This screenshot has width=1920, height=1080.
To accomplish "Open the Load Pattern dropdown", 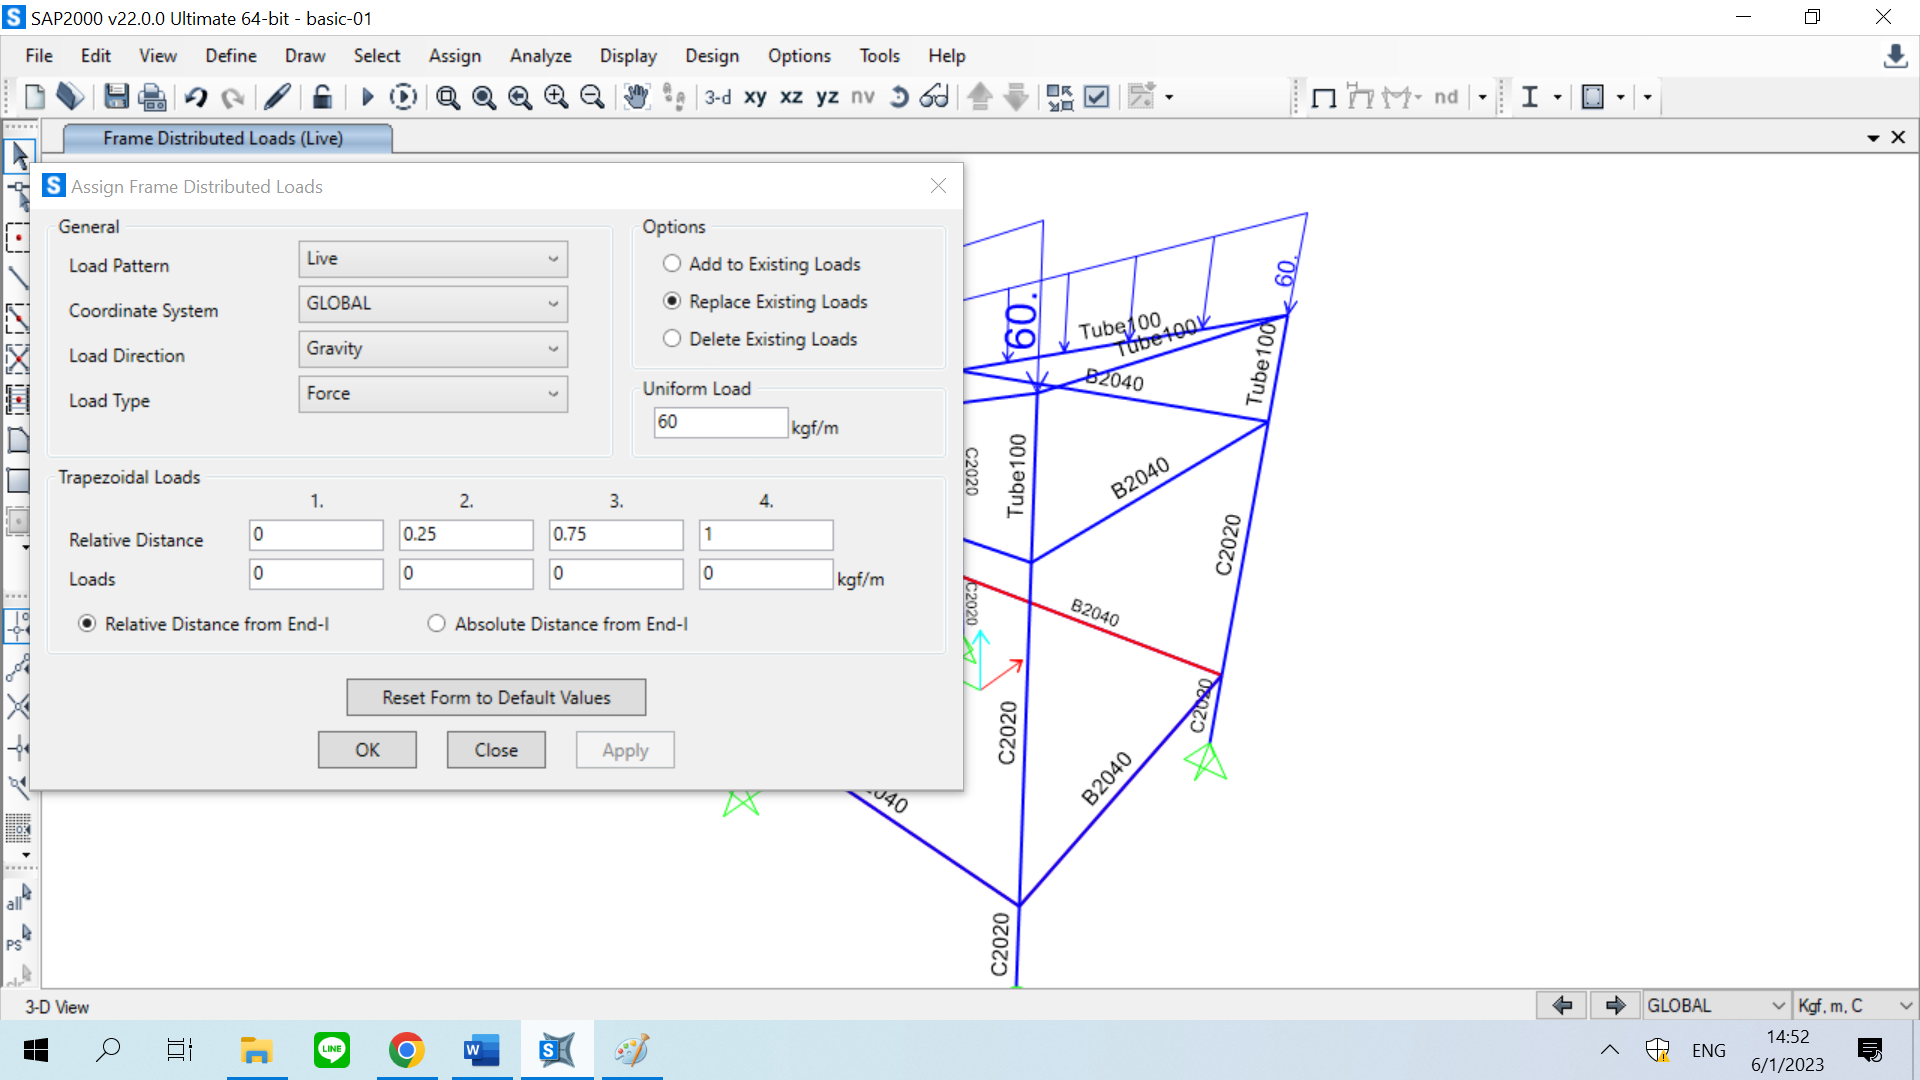I will coord(433,259).
